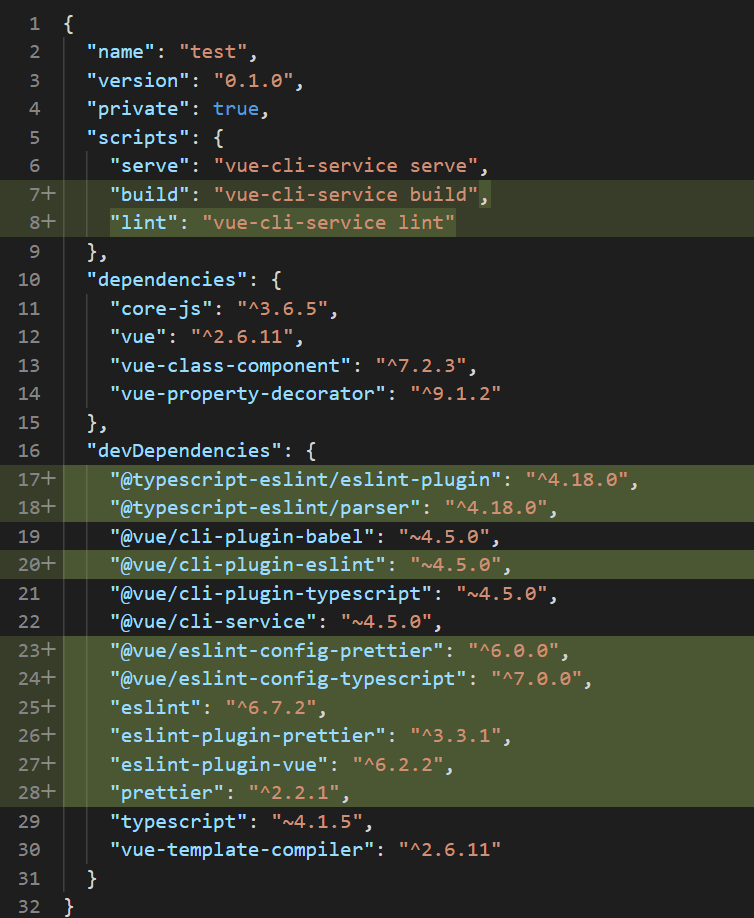
Task: Click the "build" script key
Action: (150, 194)
